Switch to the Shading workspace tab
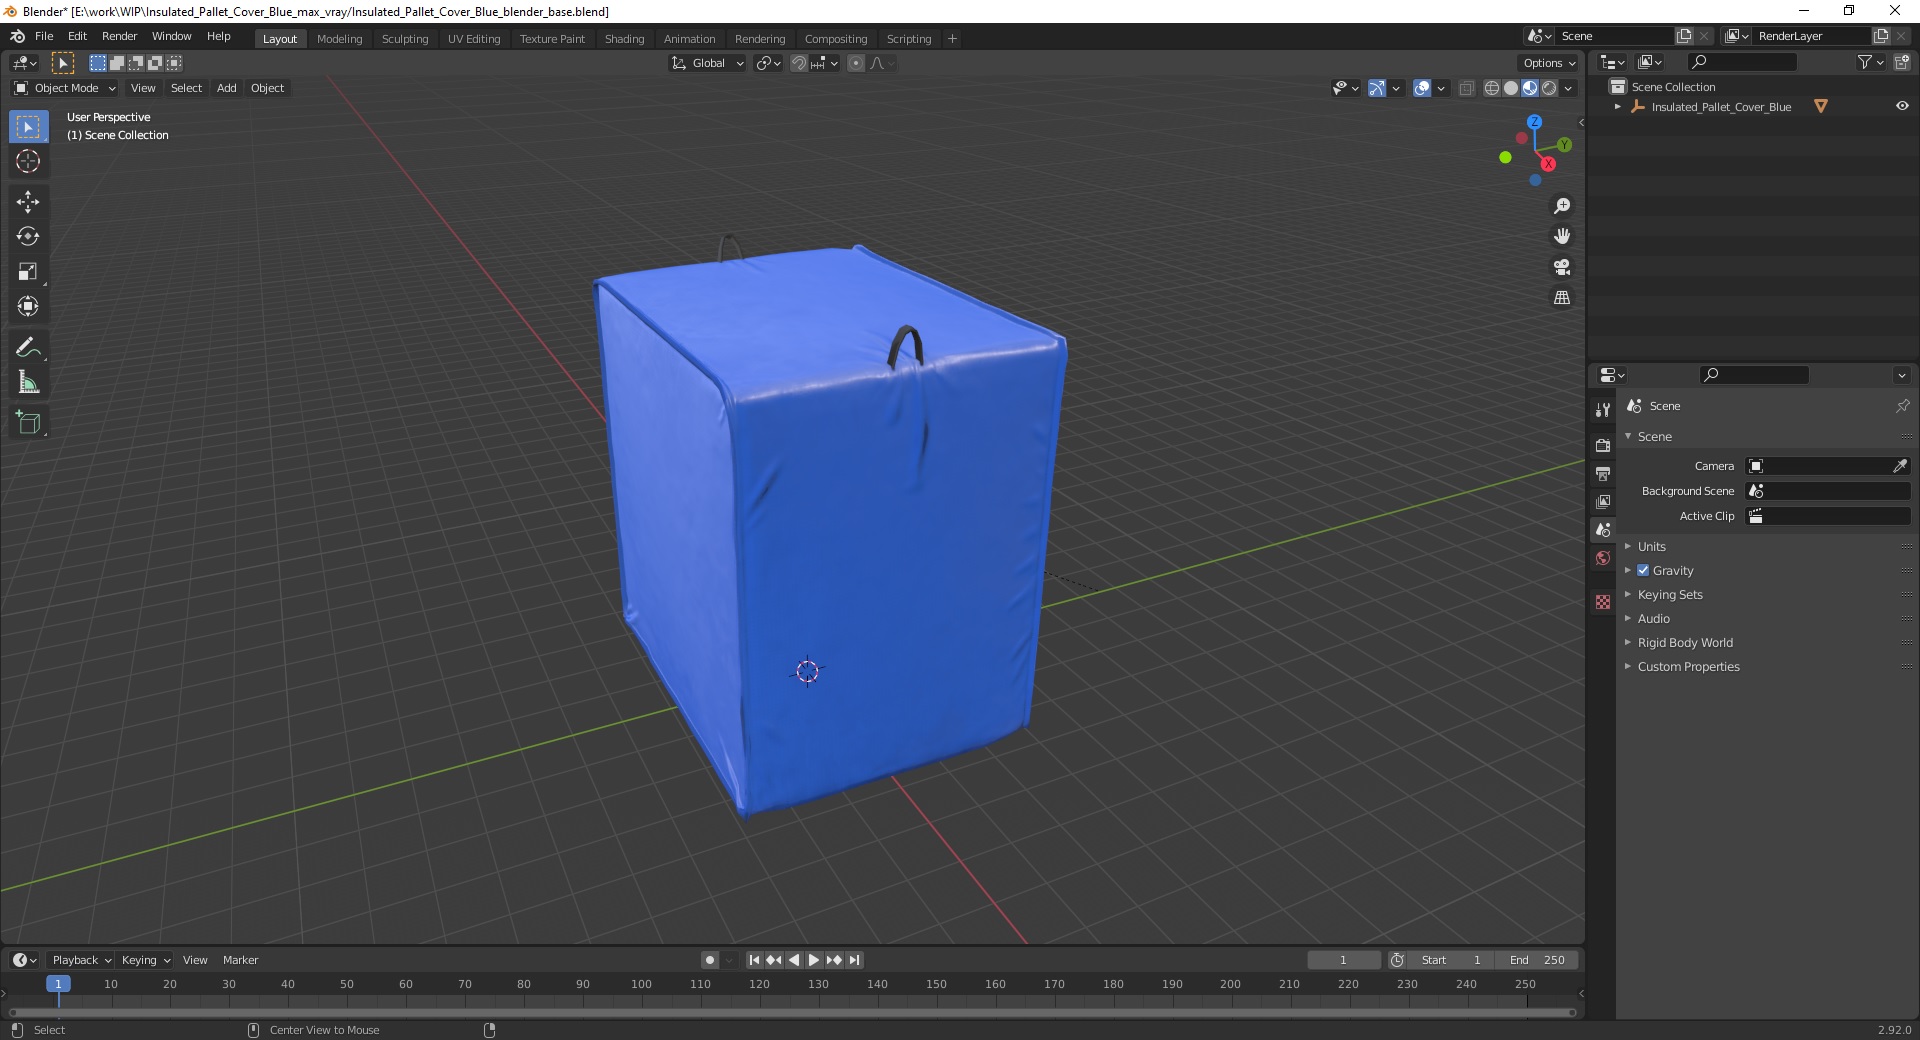The image size is (1920, 1040). pyautogui.click(x=624, y=39)
